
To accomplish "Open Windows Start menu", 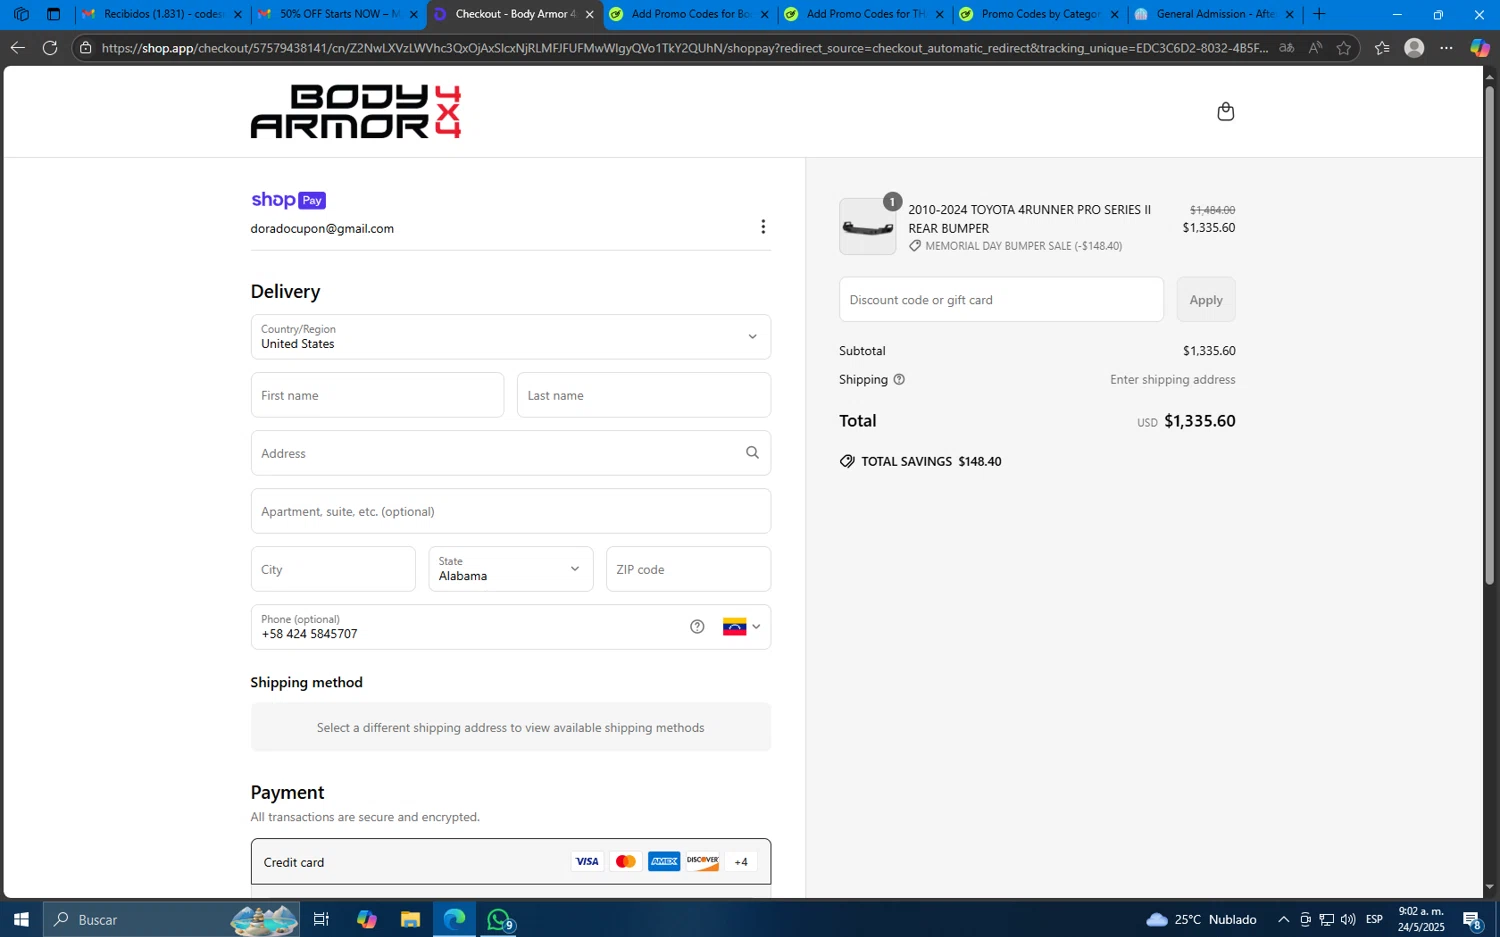I will tap(21, 919).
